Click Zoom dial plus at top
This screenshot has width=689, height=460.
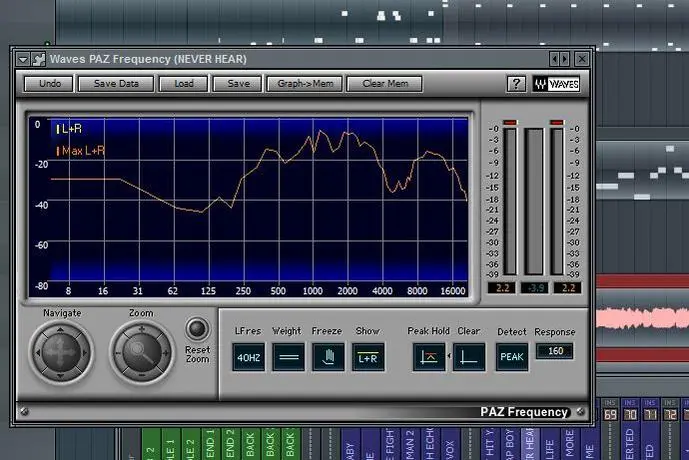point(141,329)
